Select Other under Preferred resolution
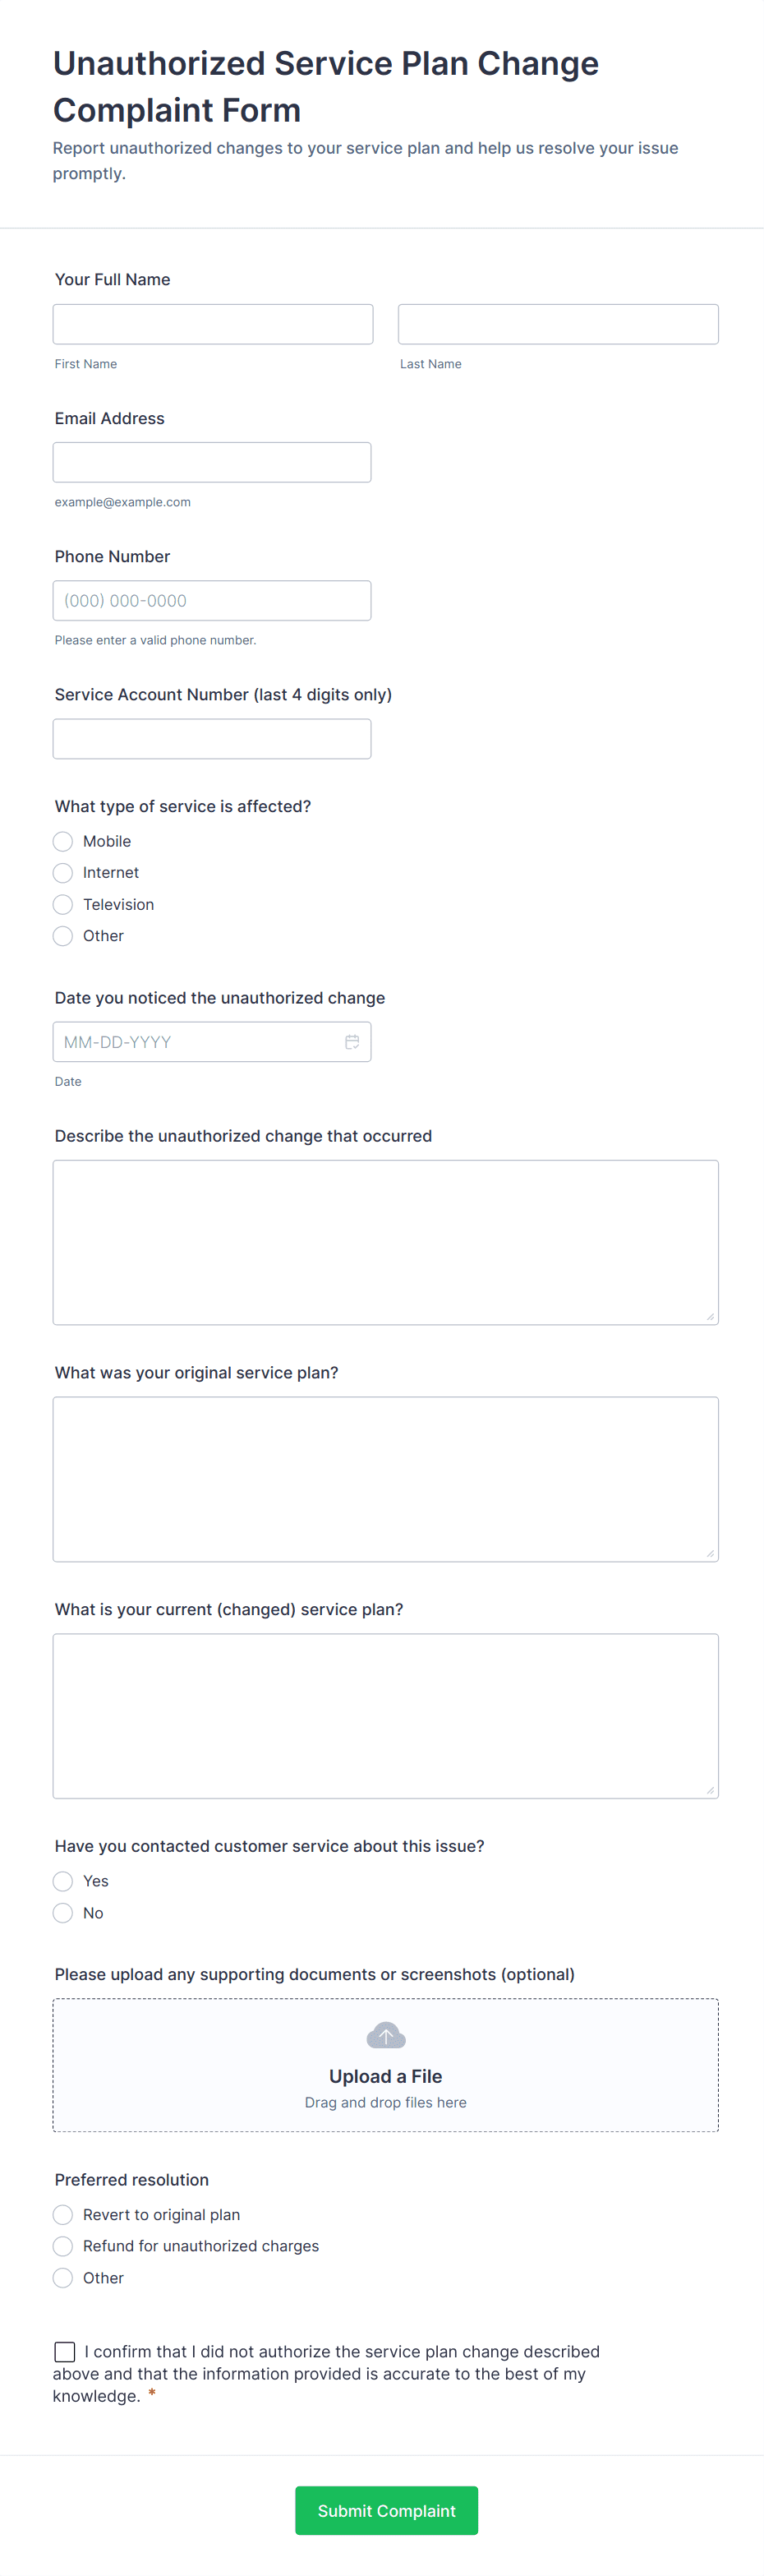This screenshot has height=2576, width=764. 63,2278
